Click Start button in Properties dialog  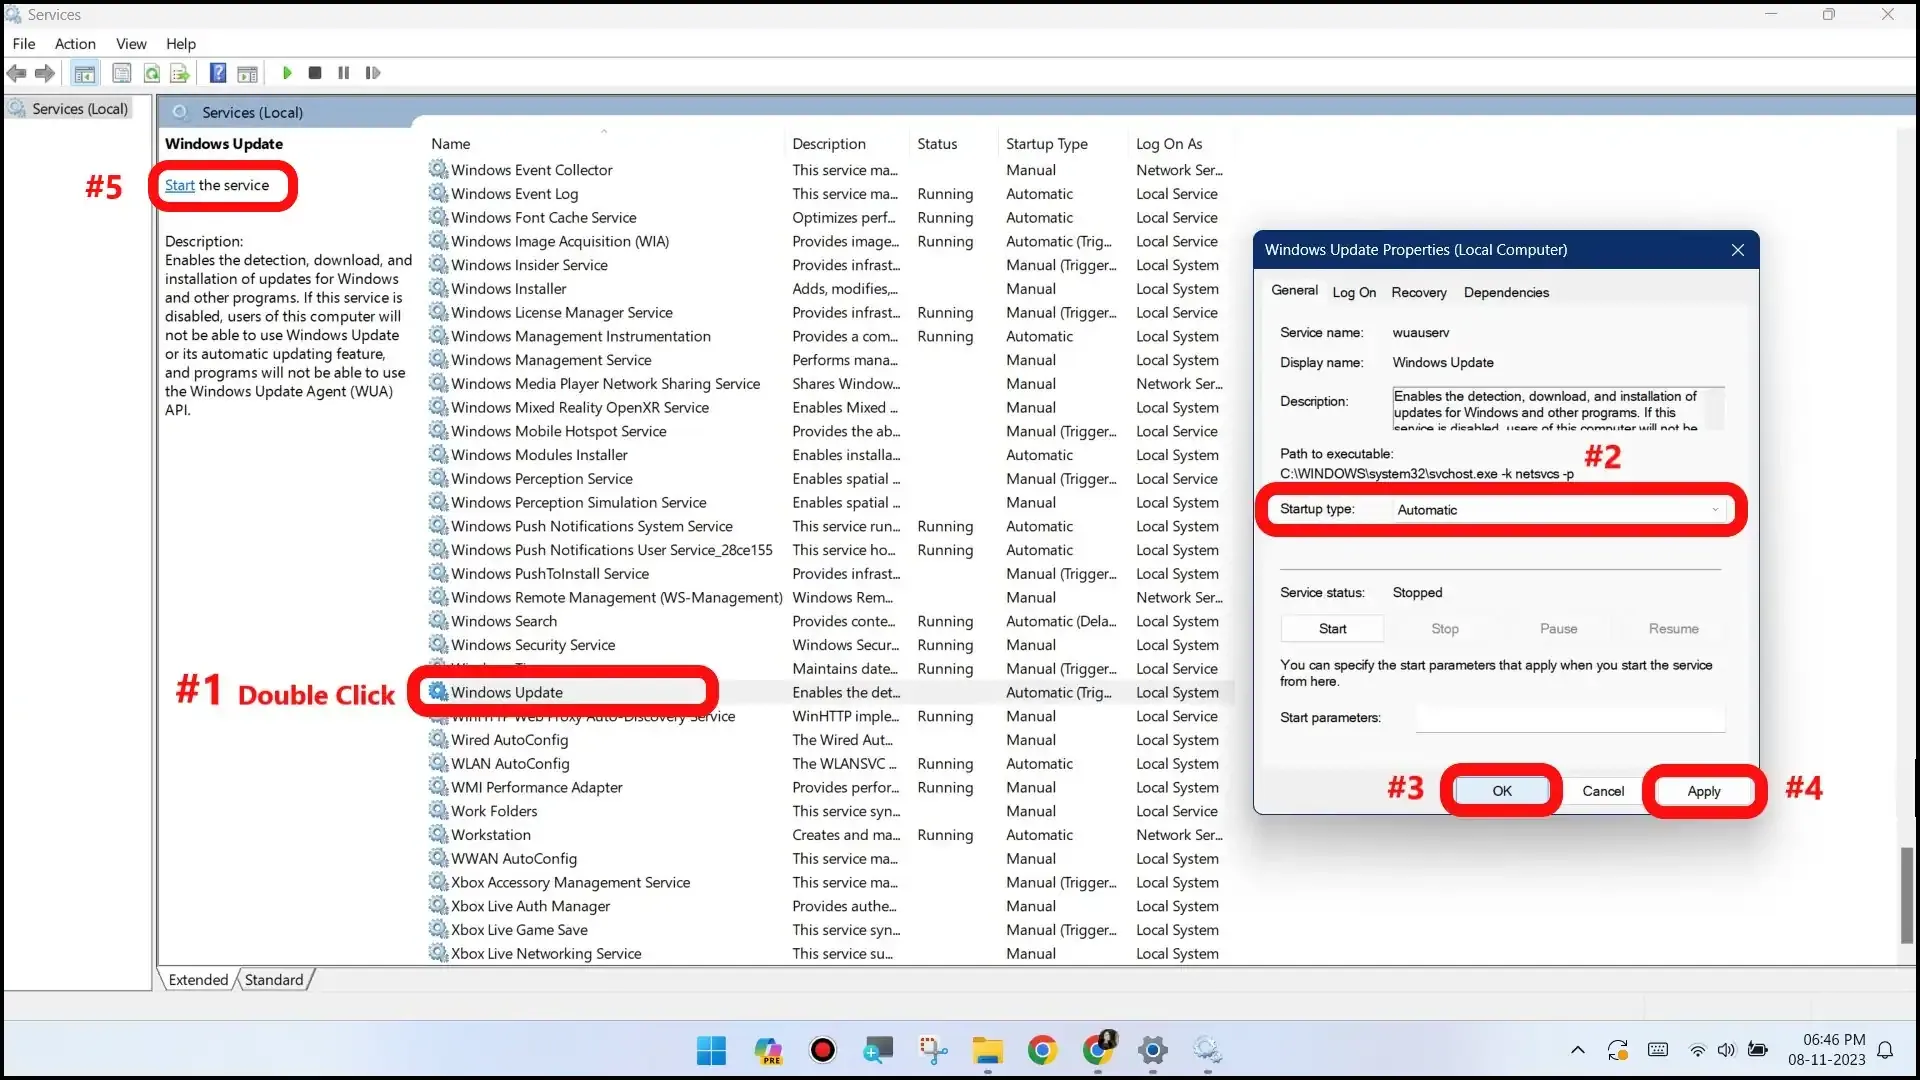click(1332, 628)
